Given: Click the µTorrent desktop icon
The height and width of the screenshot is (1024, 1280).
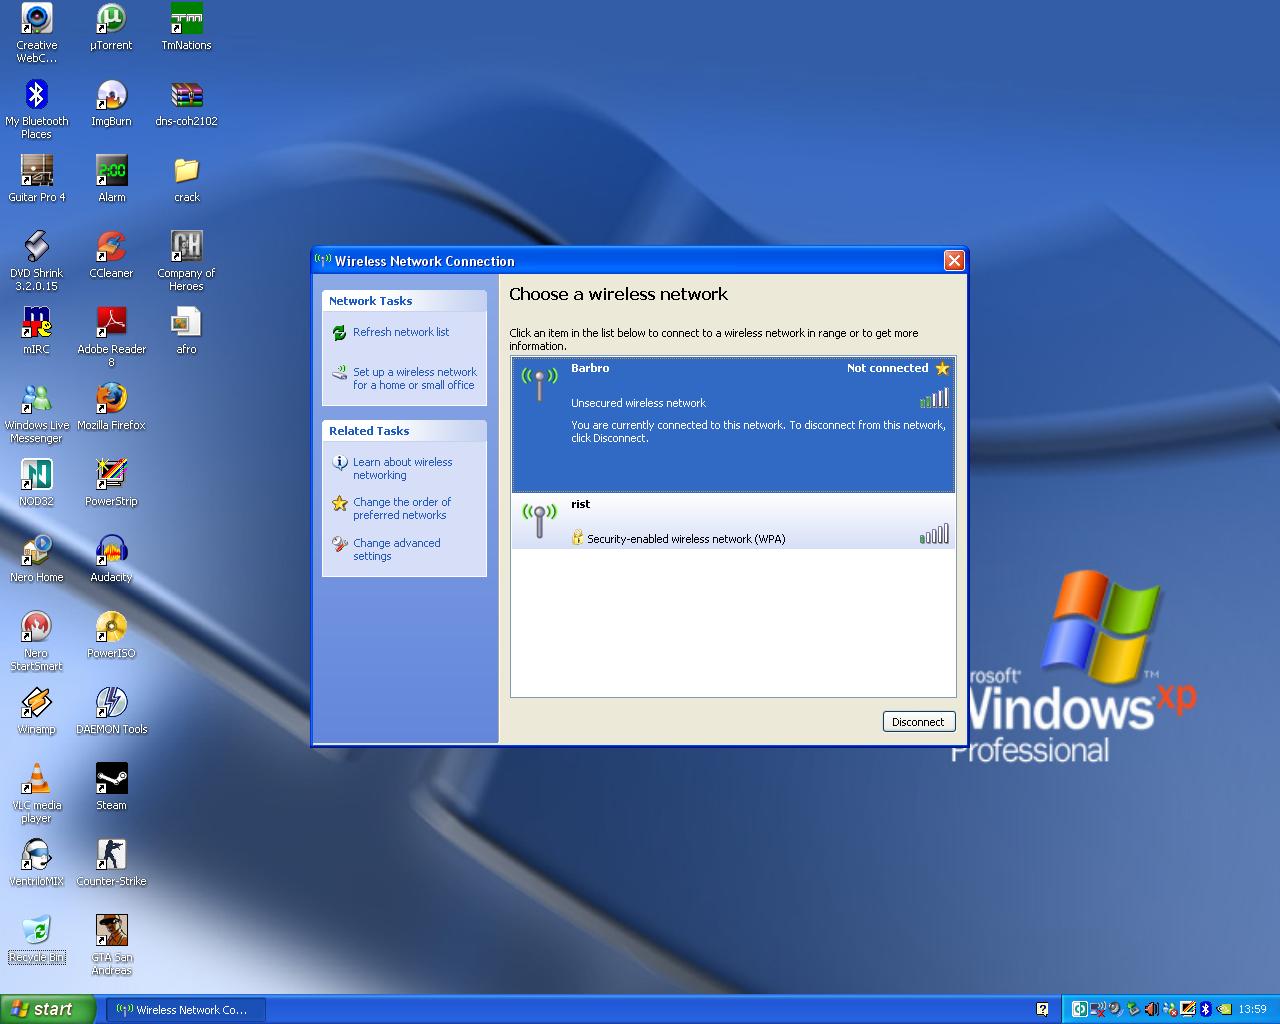Looking at the screenshot, I should pyautogui.click(x=111, y=20).
